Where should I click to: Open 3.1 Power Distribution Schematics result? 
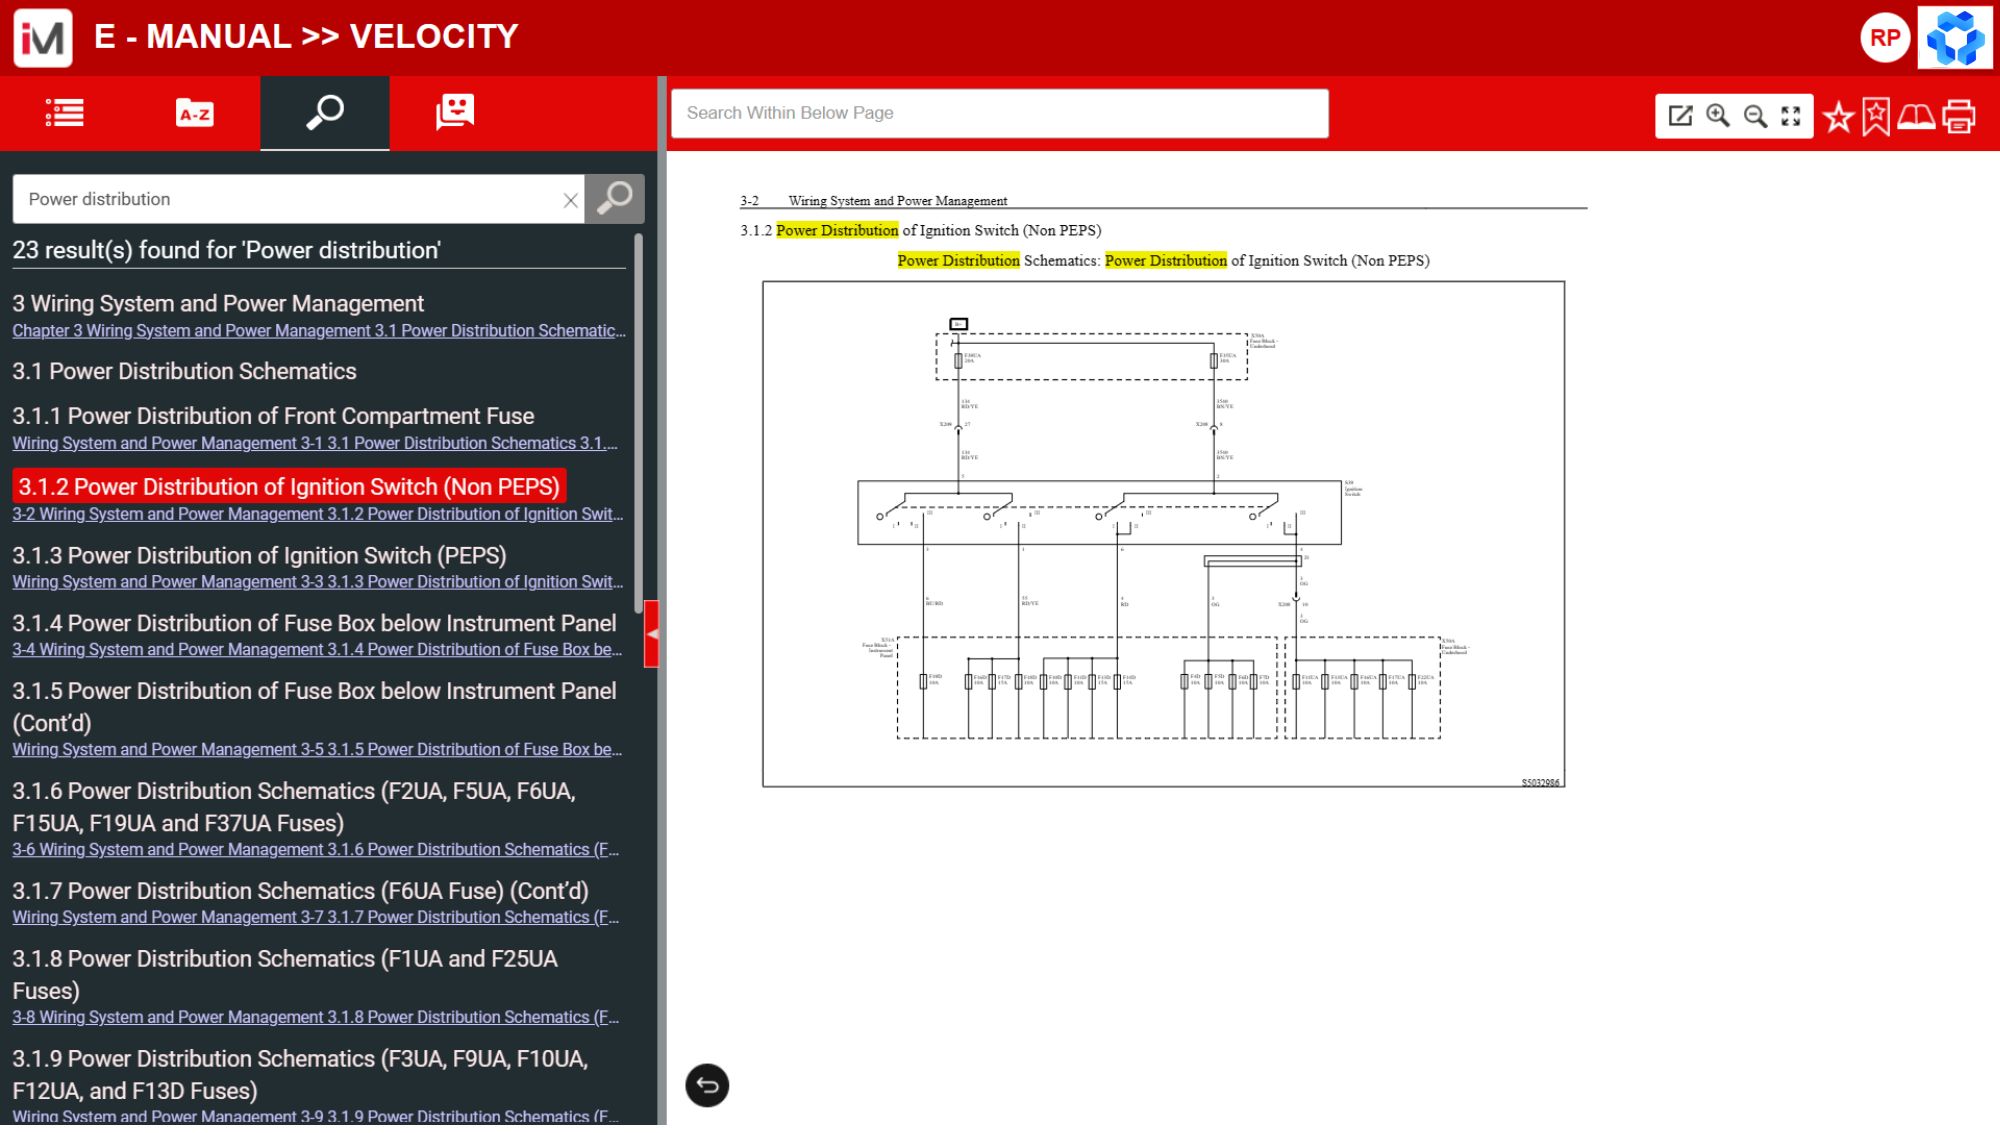pyautogui.click(x=184, y=374)
